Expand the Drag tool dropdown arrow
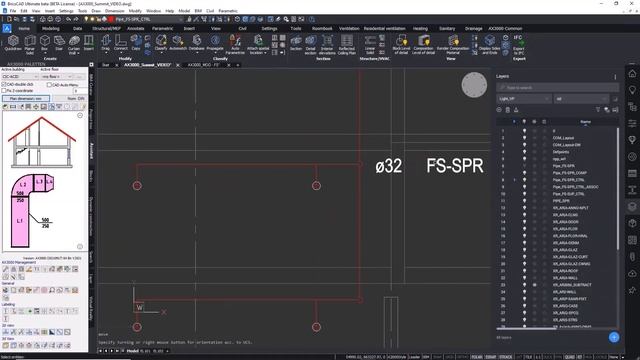Viewport: 640px width, 360px height. pyautogui.click(x=106, y=53)
